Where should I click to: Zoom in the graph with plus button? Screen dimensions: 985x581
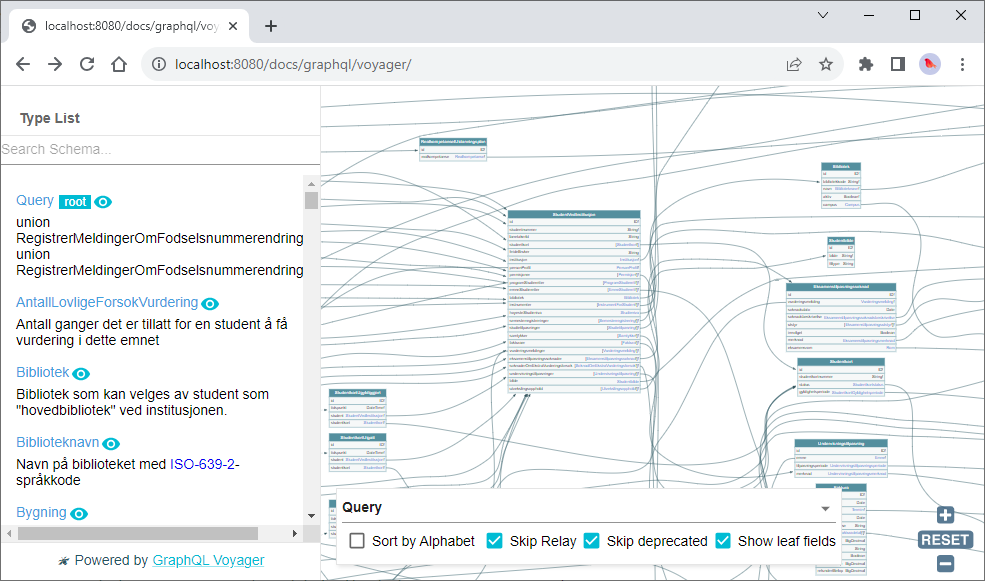945,516
